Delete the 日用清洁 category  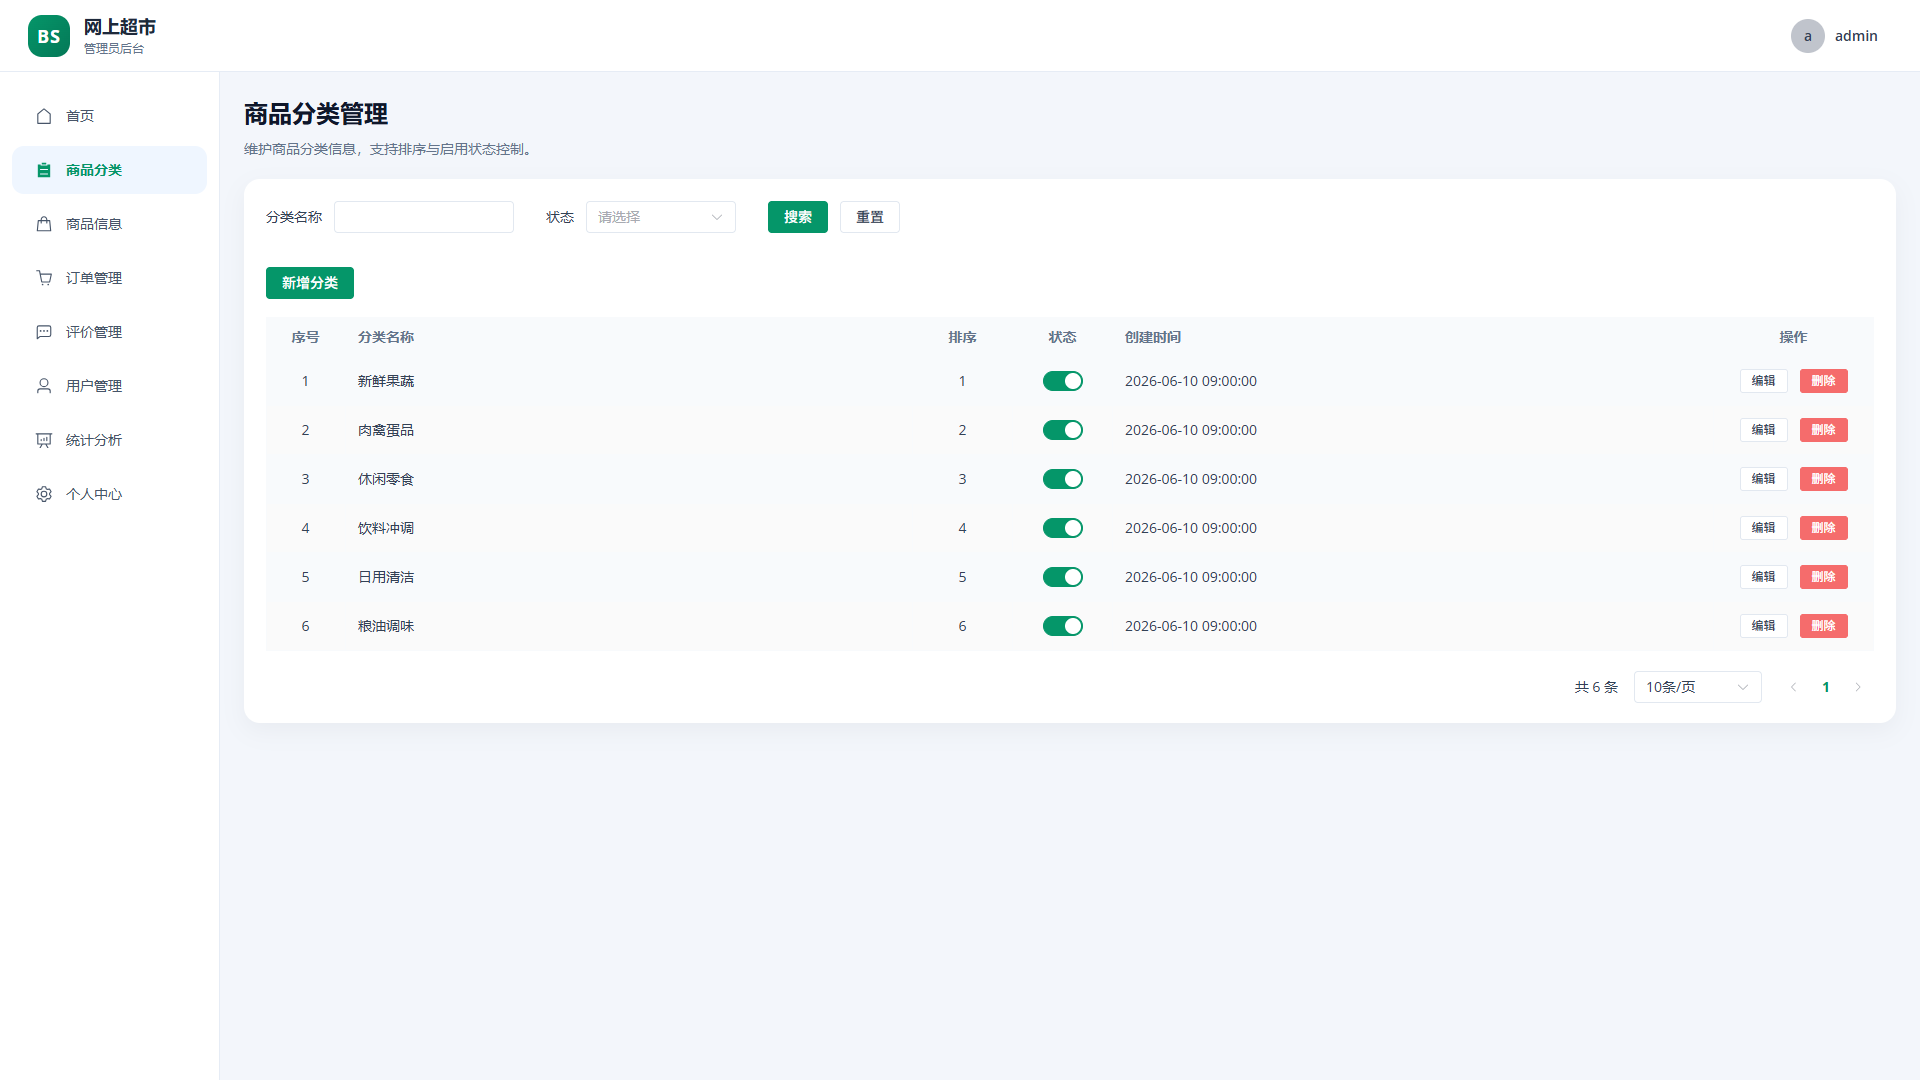pyautogui.click(x=1823, y=577)
